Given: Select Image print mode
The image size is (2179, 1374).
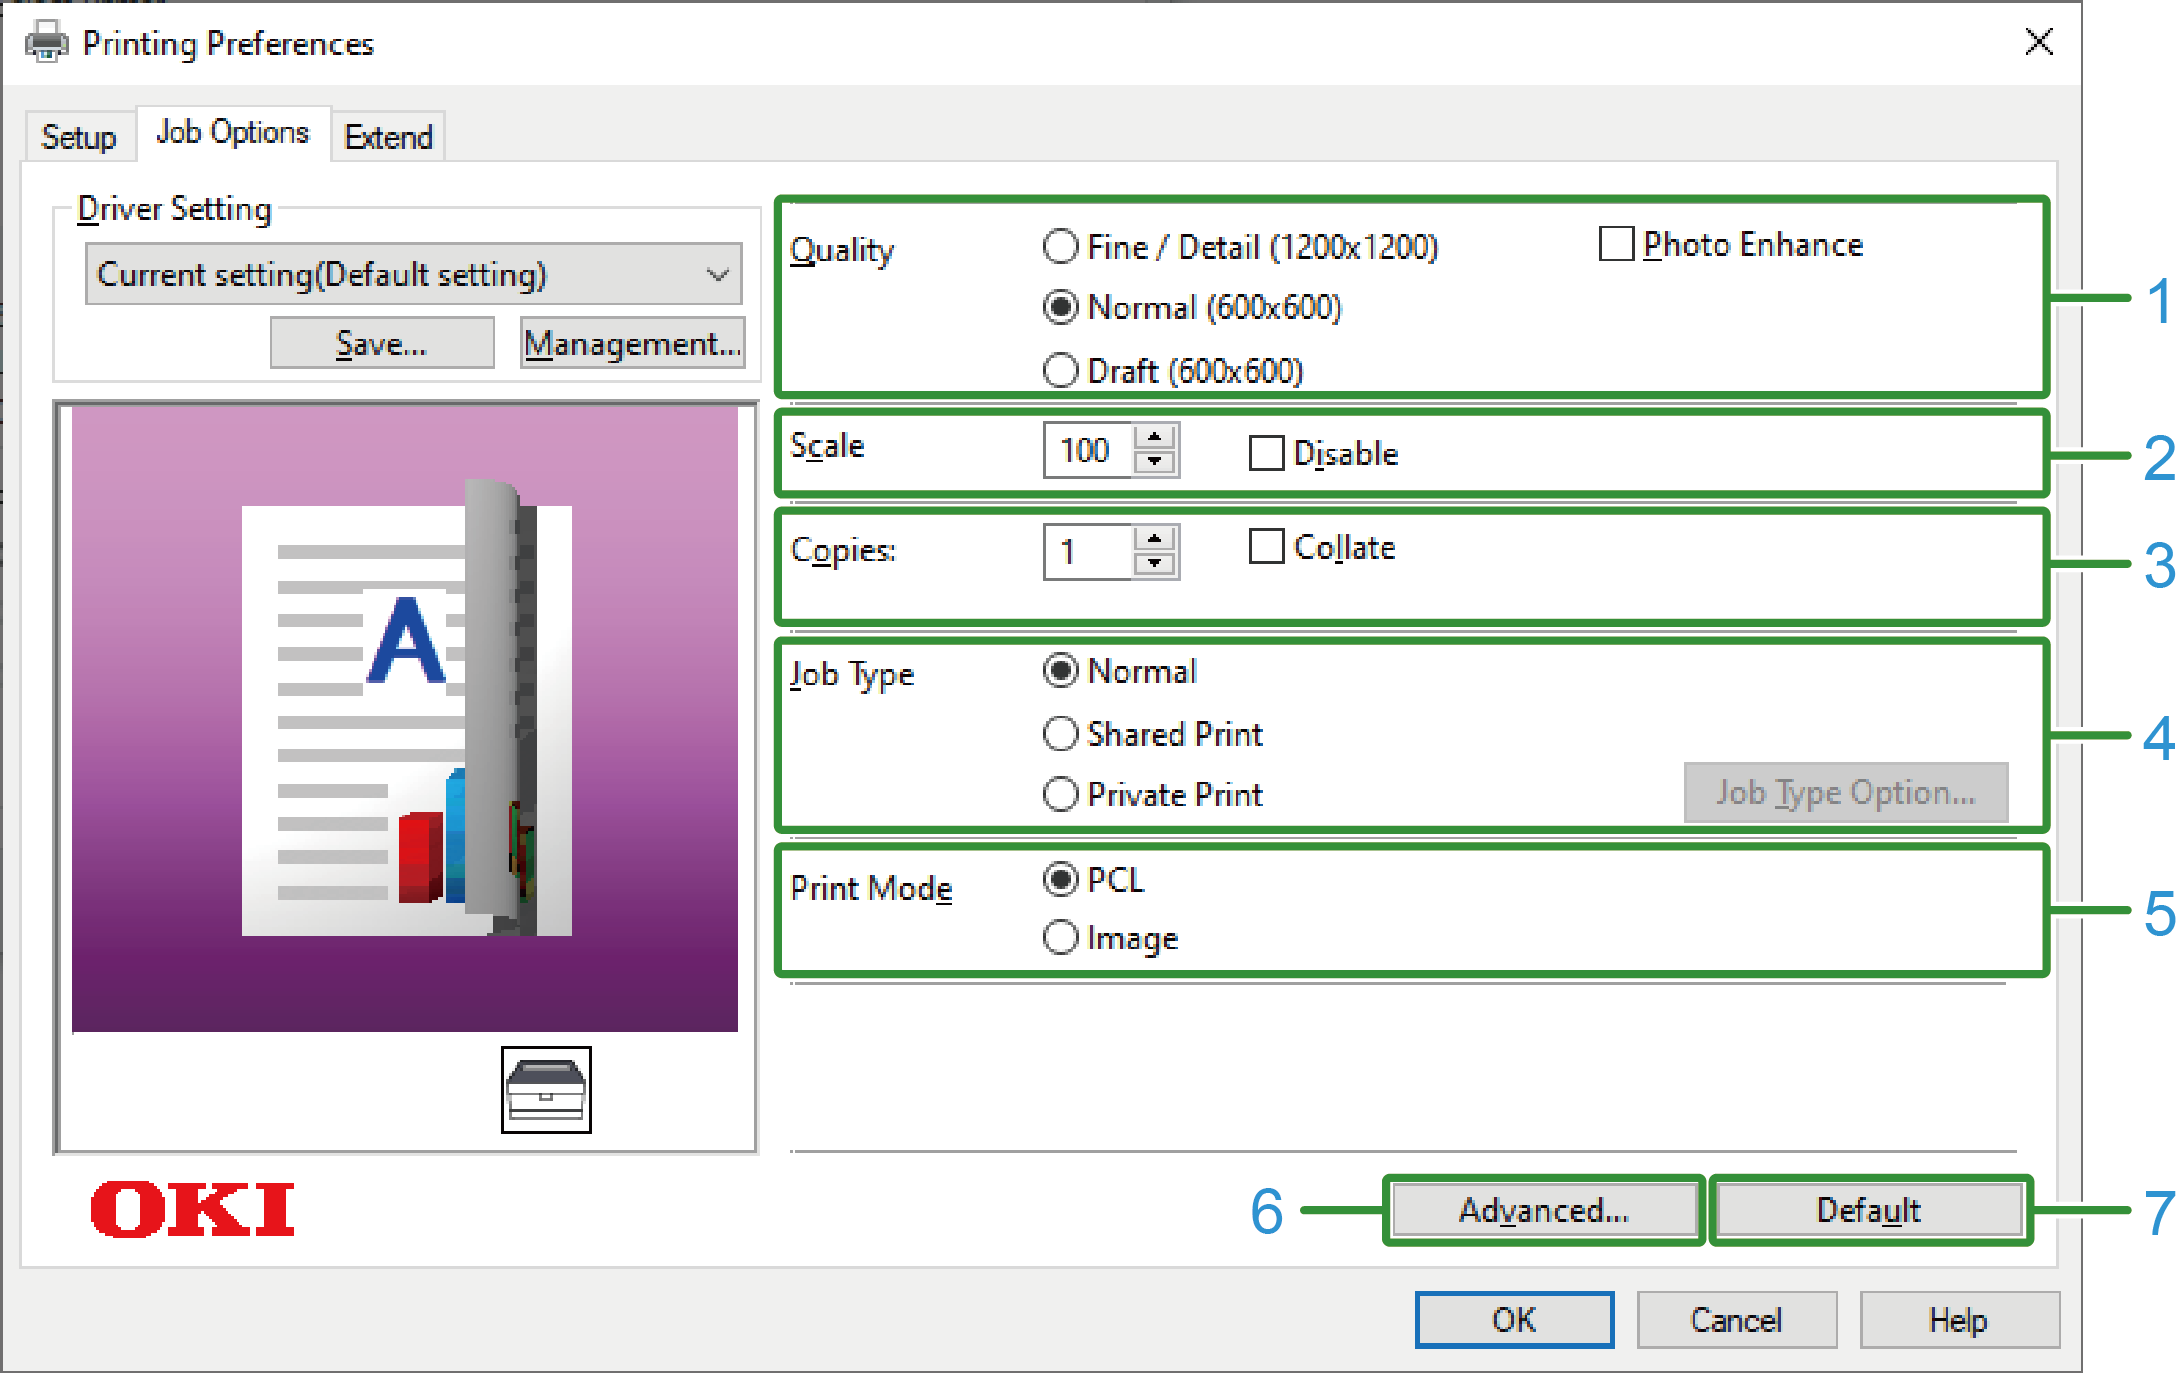Looking at the screenshot, I should [x=1061, y=938].
